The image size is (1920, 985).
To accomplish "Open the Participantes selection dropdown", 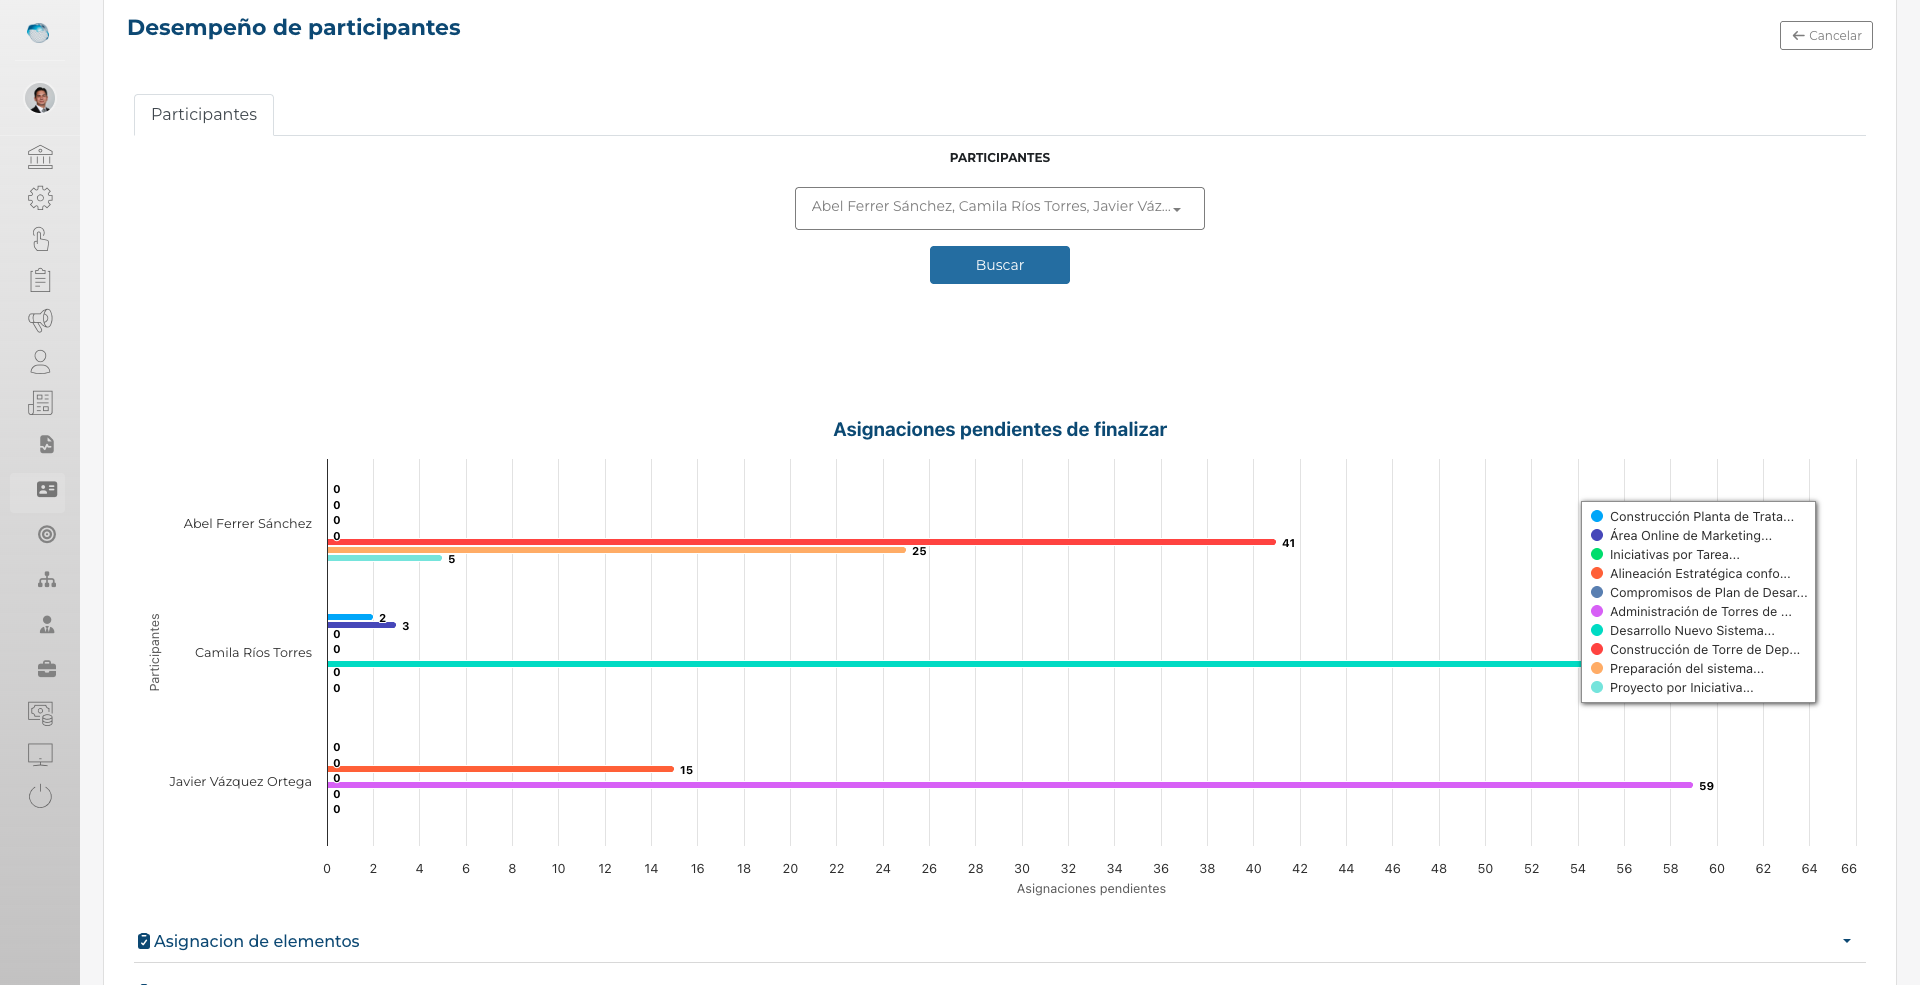I will tap(999, 208).
